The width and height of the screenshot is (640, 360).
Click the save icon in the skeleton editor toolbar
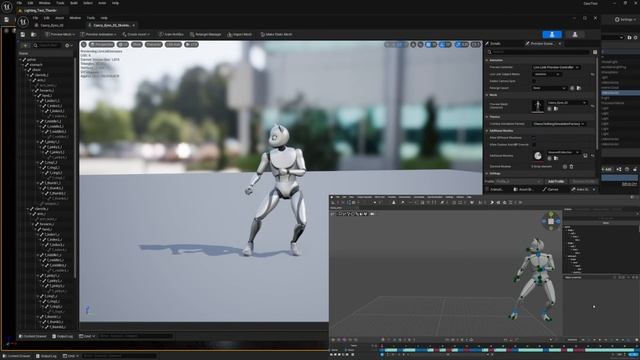(x=23, y=35)
